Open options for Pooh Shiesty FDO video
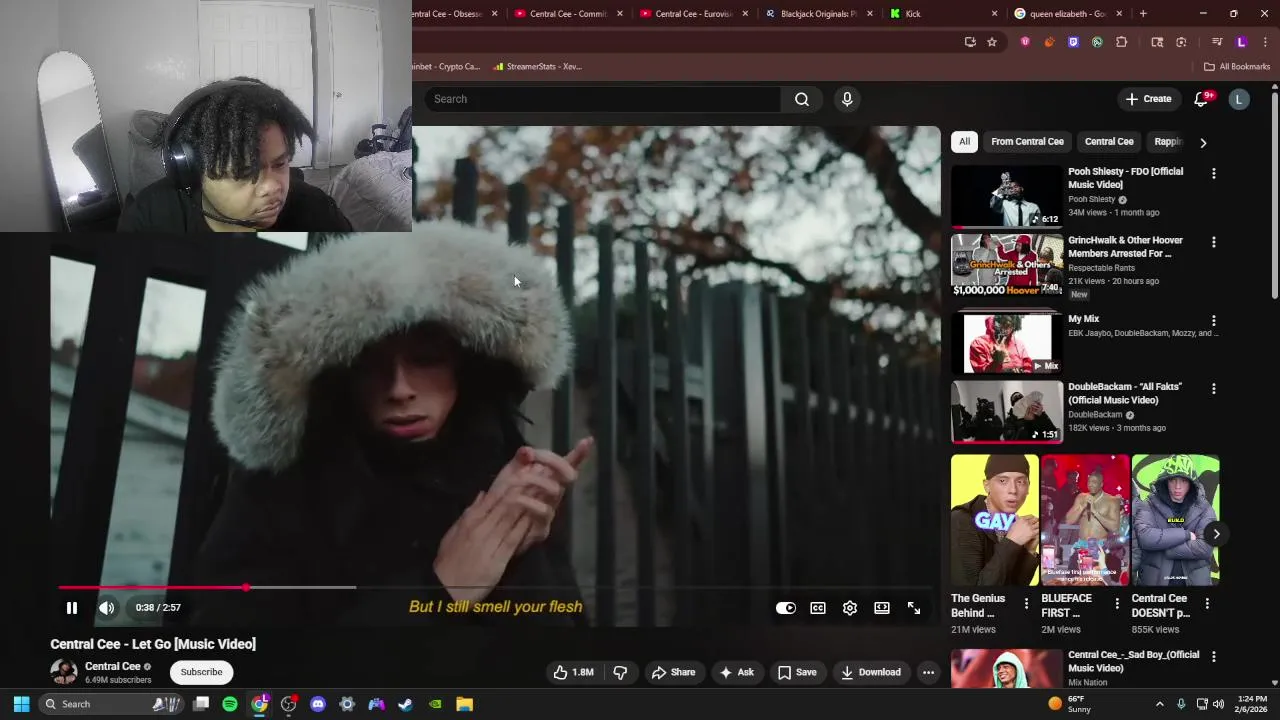The image size is (1280, 720). [x=1214, y=174]
